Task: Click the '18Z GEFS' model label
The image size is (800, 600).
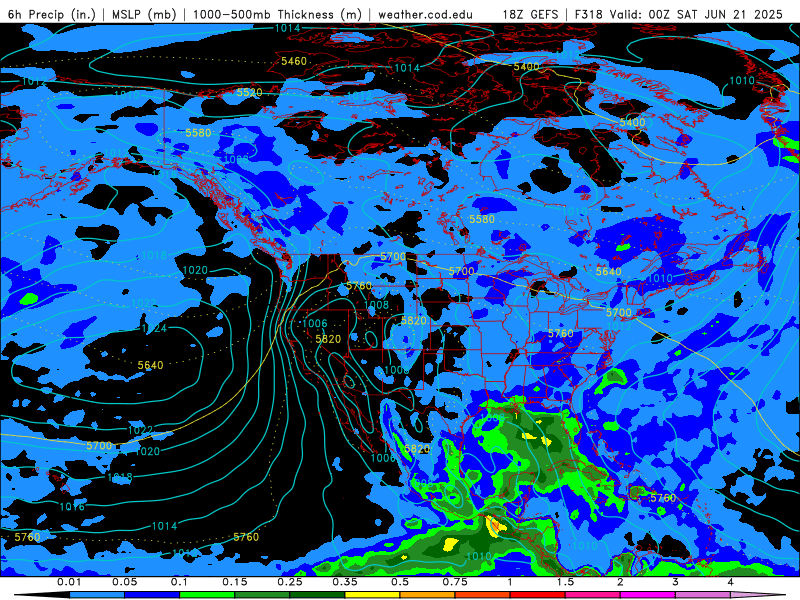Action: 530,14
